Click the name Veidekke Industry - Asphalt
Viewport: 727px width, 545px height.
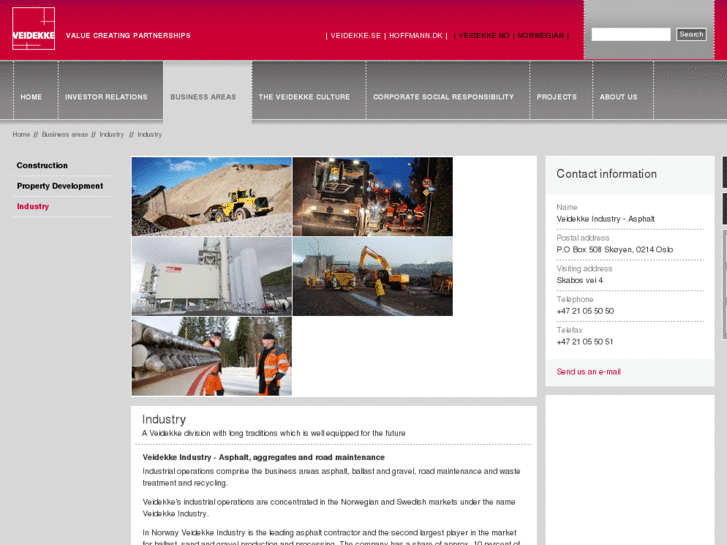606,219
